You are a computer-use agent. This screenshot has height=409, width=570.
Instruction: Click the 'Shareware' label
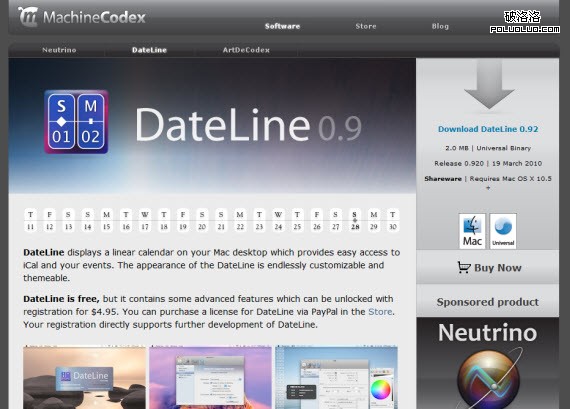point(443,179)
